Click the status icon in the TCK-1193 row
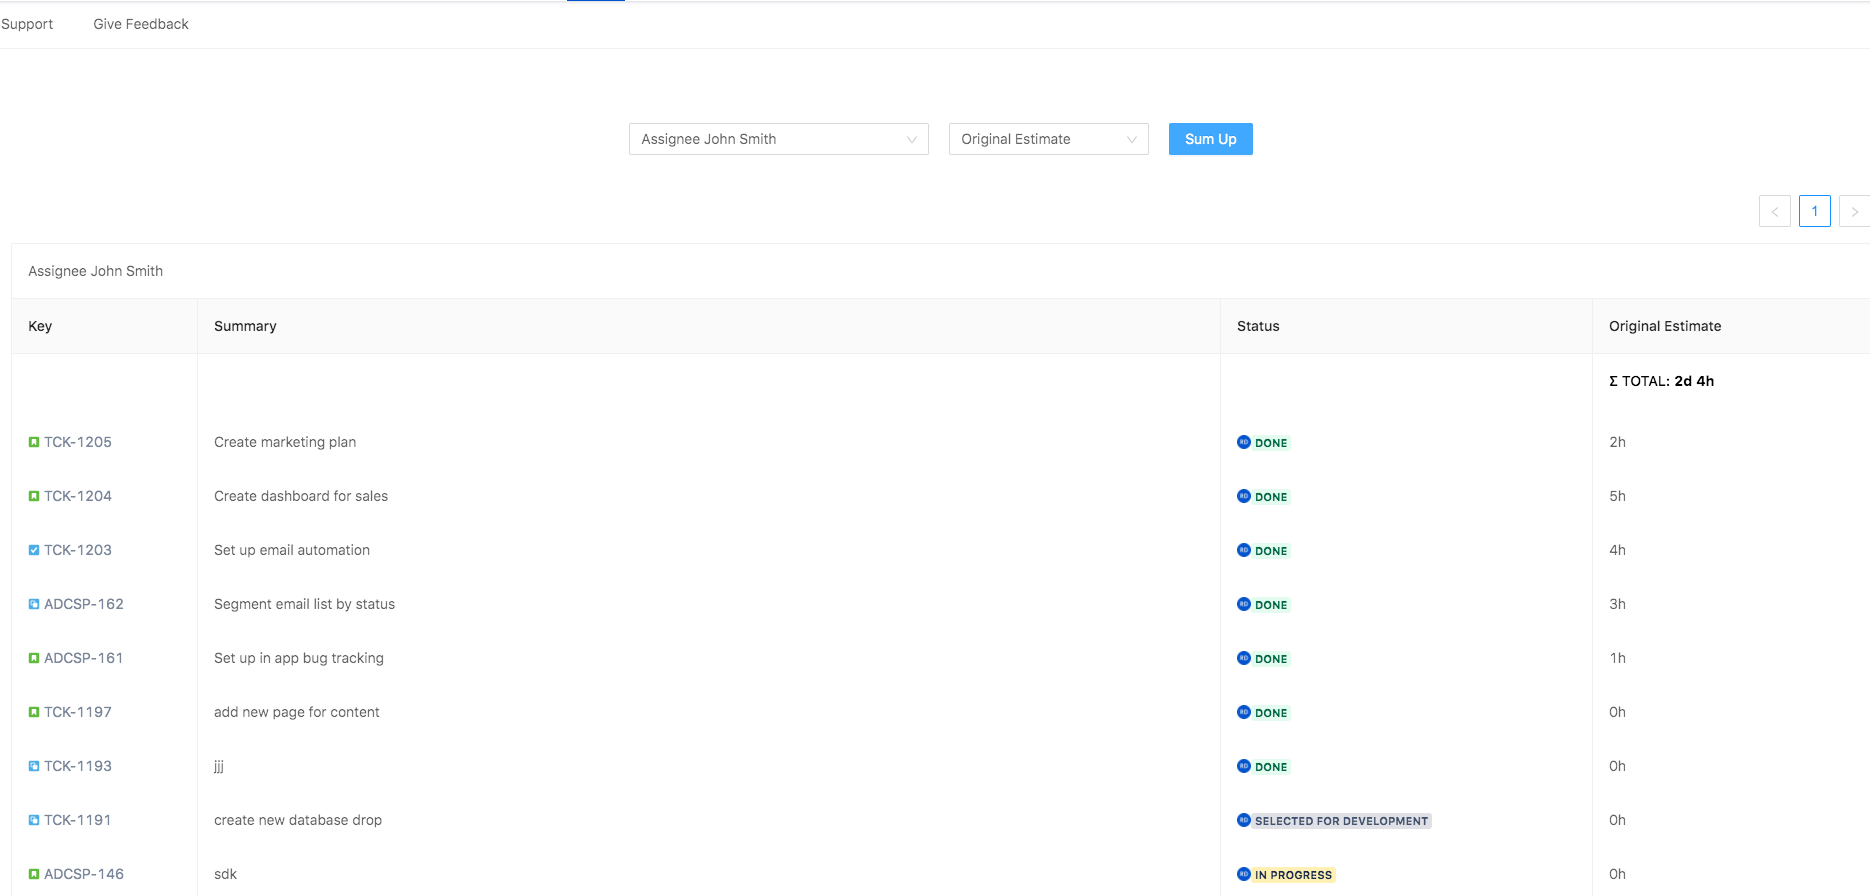Screen dimensions: 1870x896 point(1244,766)
